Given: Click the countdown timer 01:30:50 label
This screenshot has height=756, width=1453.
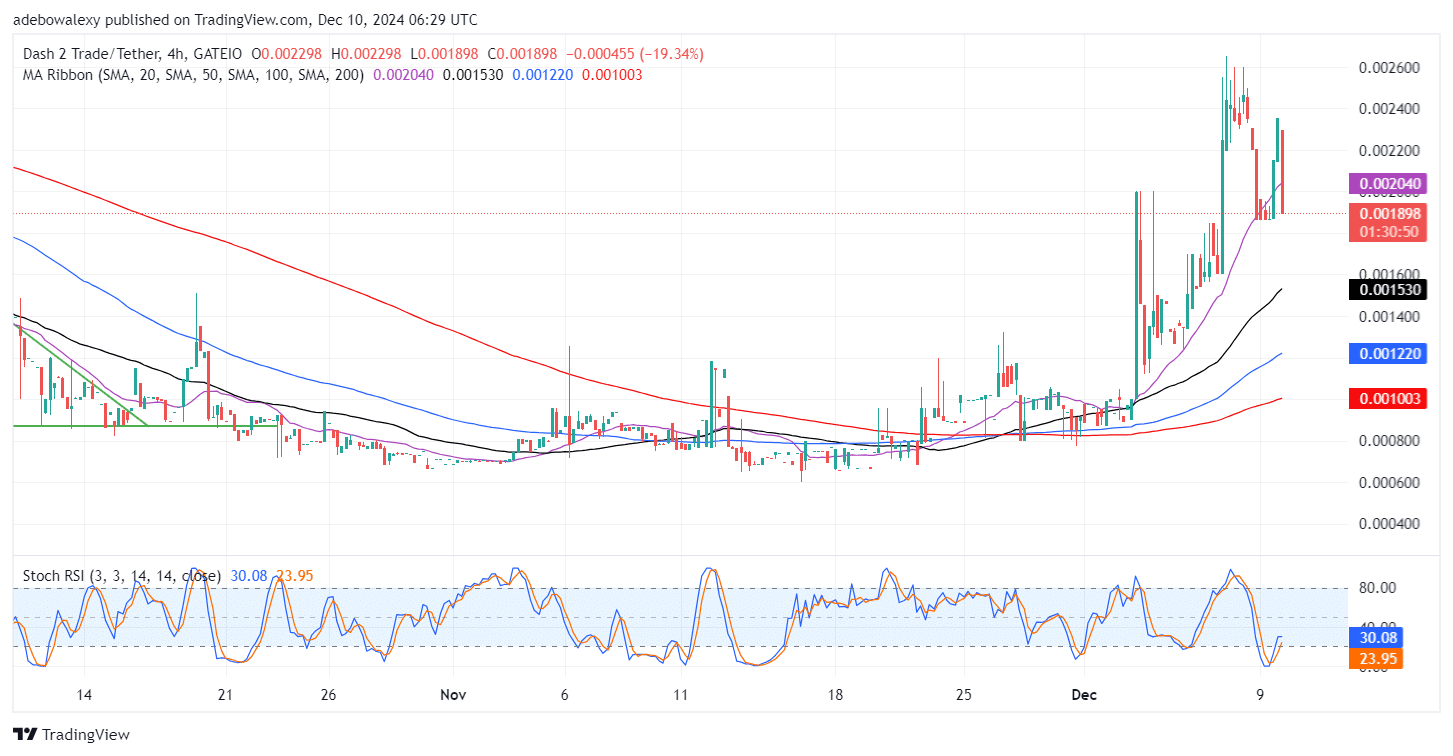Looking at the screenshot, I should tap(1387, 231).
